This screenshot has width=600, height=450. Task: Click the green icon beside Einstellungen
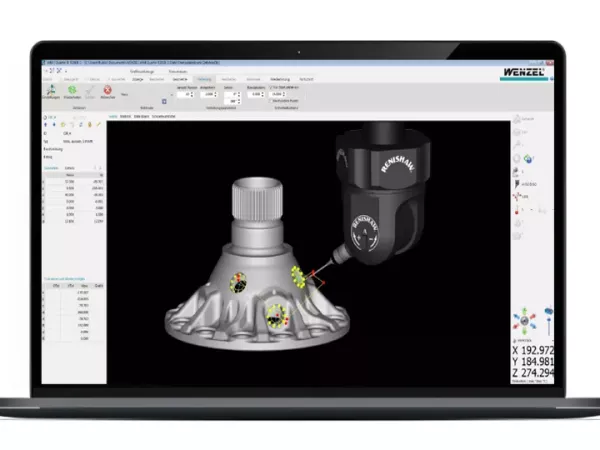point(73,88)
